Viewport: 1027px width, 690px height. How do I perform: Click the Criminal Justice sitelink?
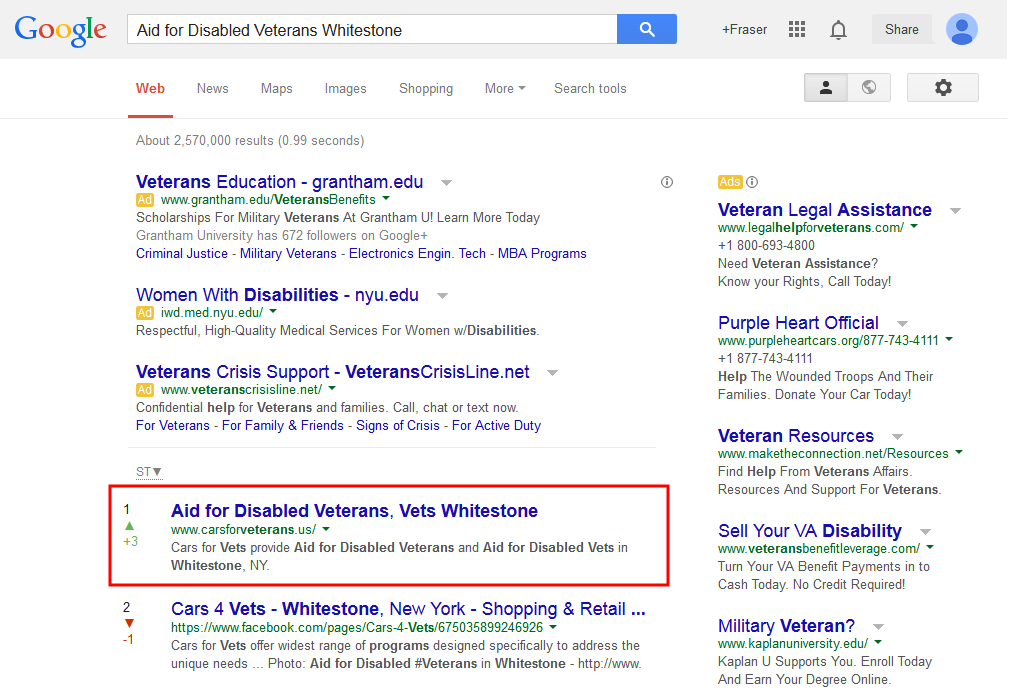pos(181,254)
